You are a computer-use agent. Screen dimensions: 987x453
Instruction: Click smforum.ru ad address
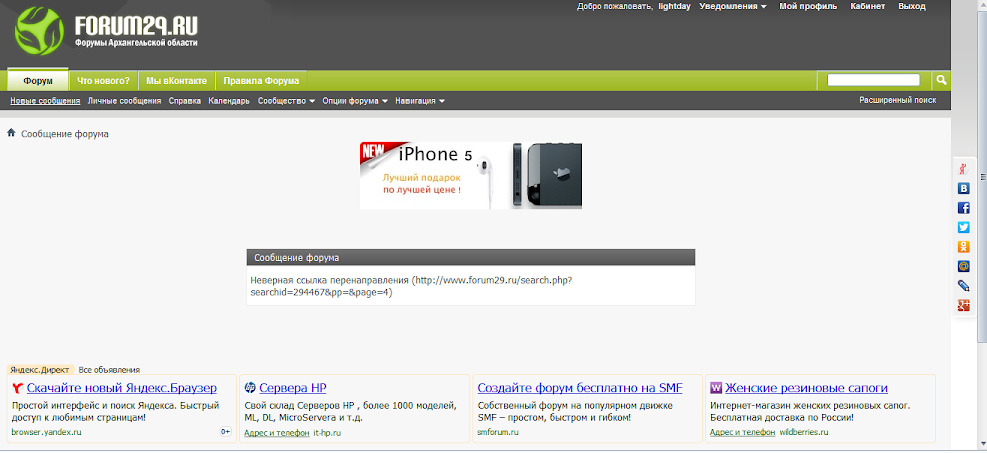498,432
